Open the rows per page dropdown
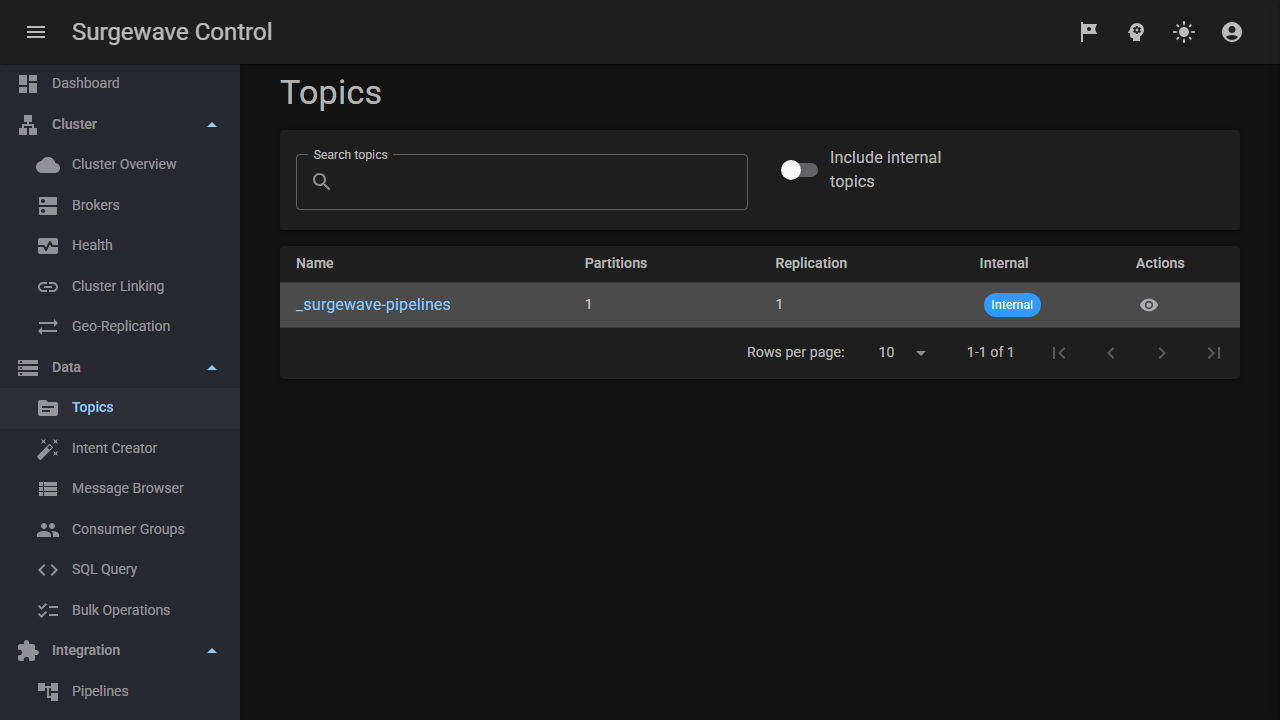The image size is (1280, 720). coord(902,353)
